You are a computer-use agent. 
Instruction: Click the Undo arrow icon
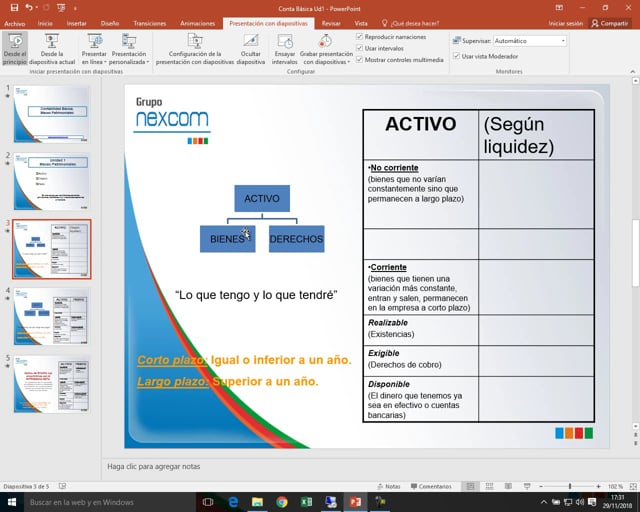click(x=29, y=8)
